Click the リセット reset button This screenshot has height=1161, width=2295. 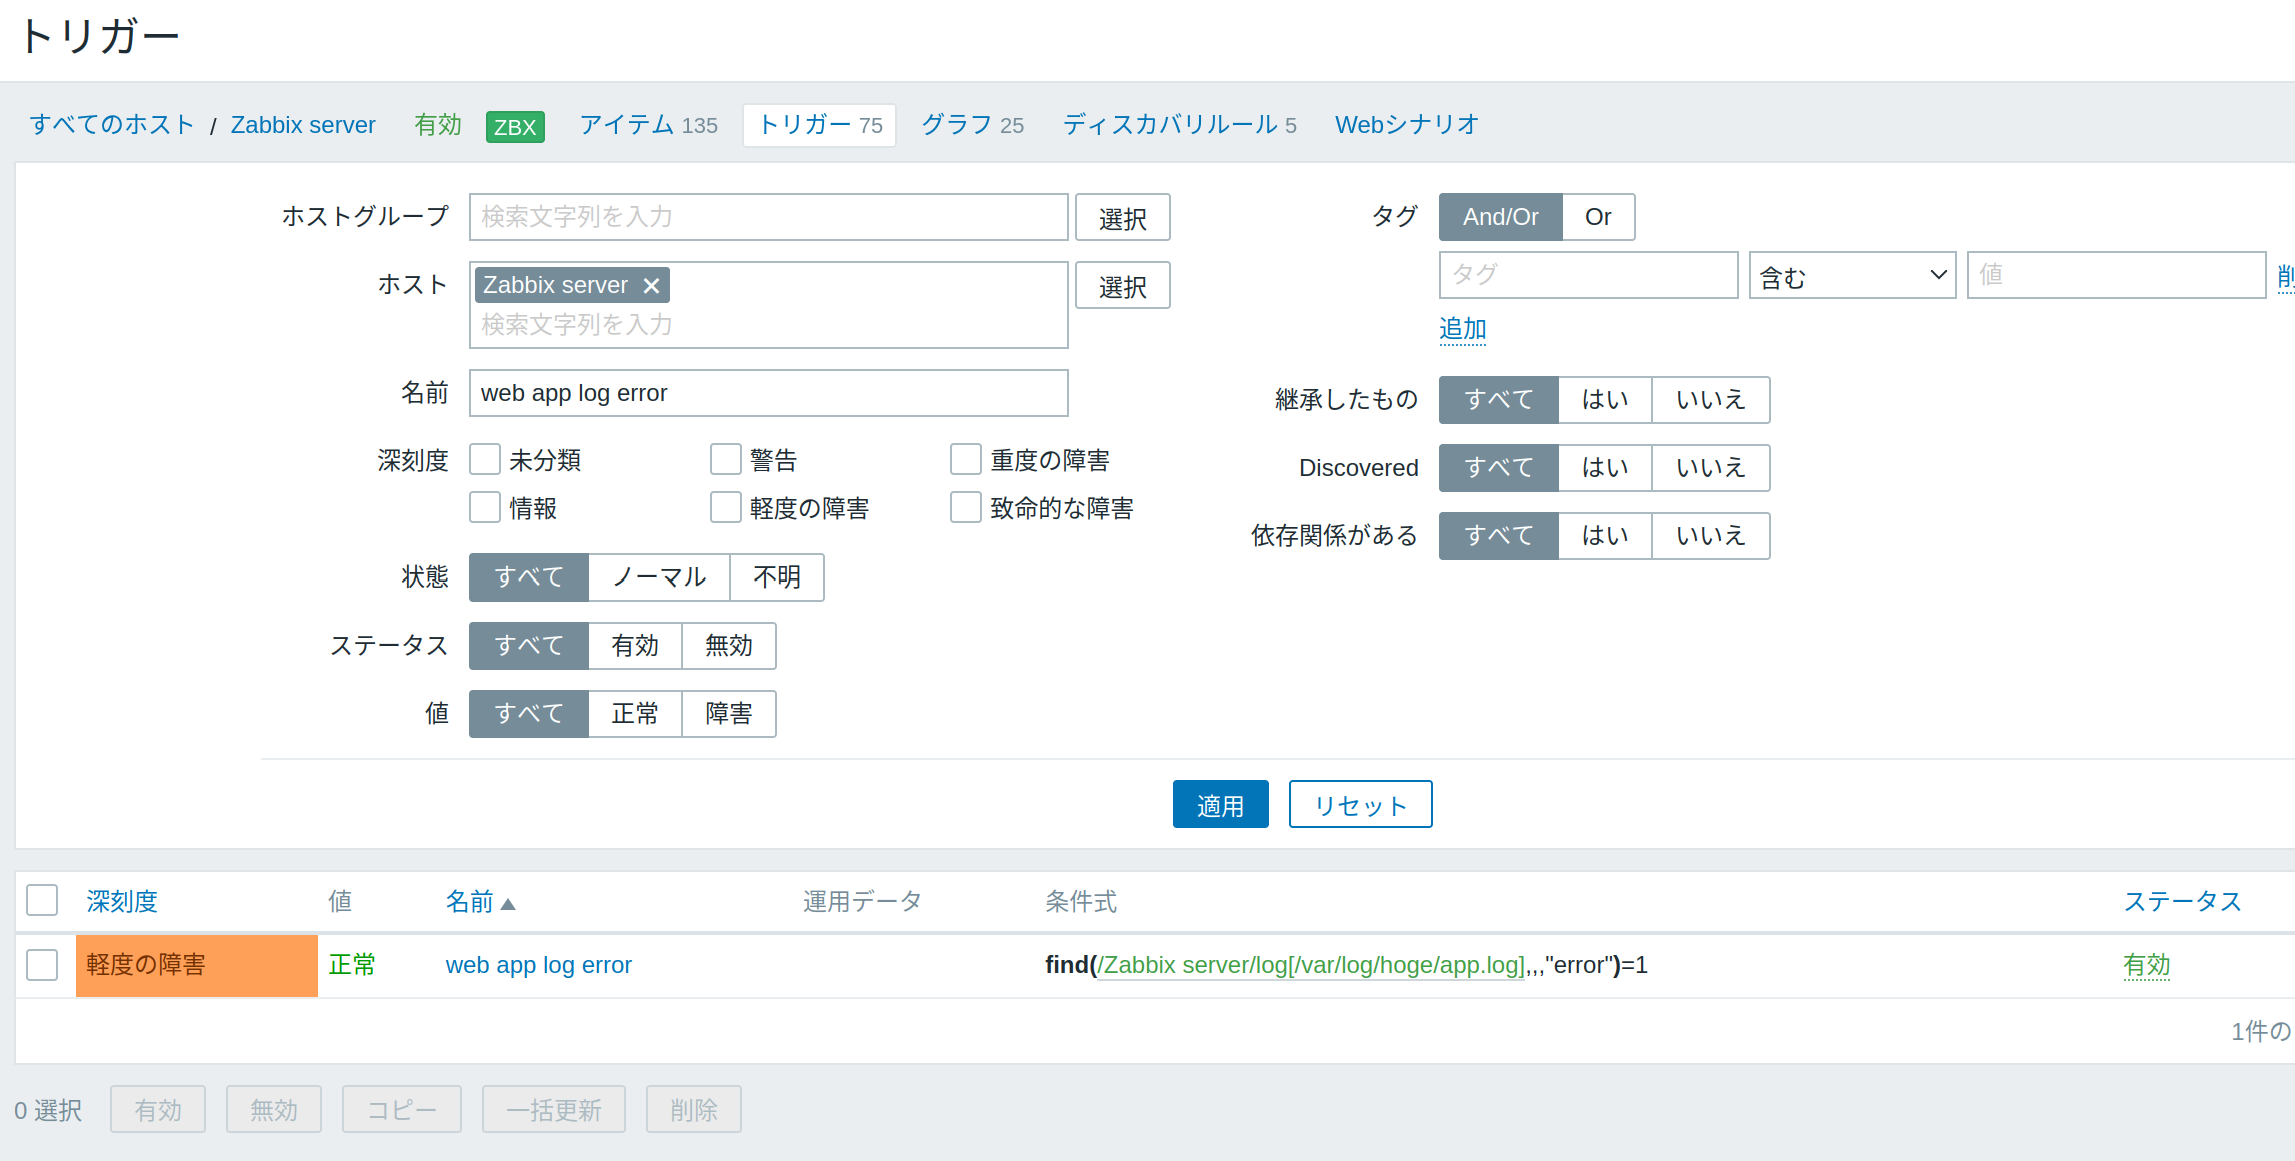[1360, 805]
